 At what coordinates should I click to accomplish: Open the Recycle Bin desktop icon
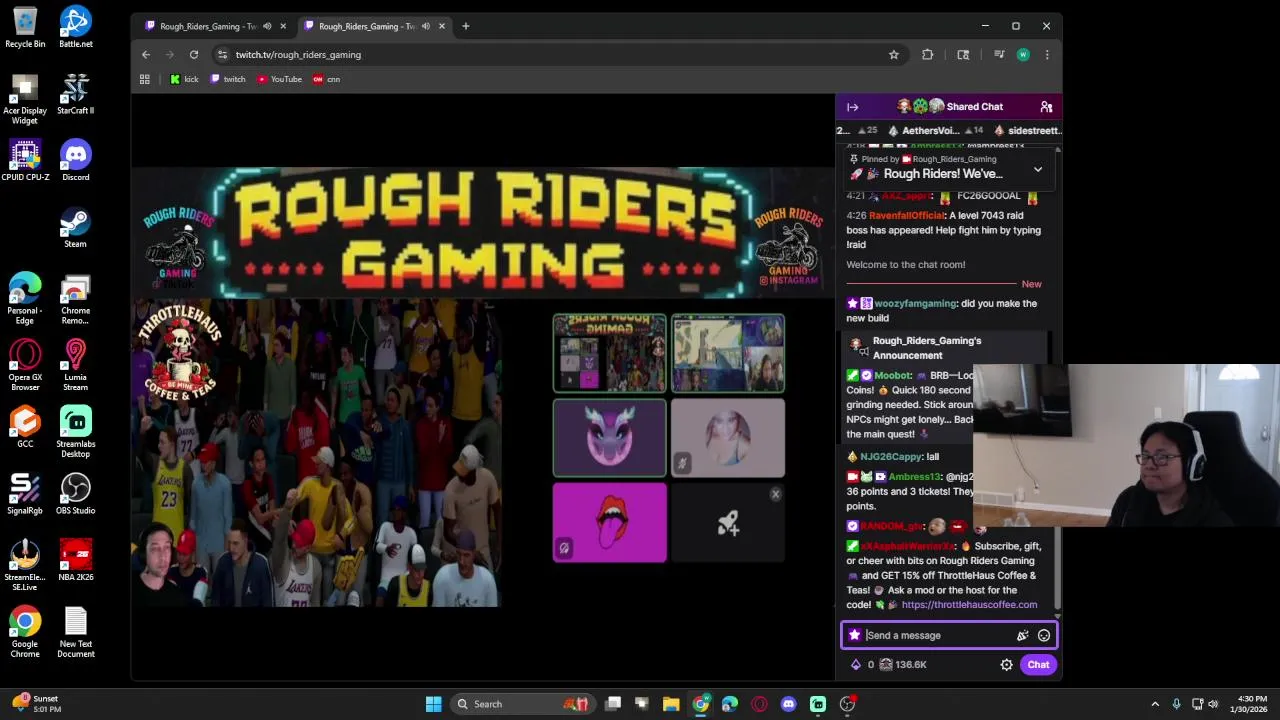coord(25,27)
